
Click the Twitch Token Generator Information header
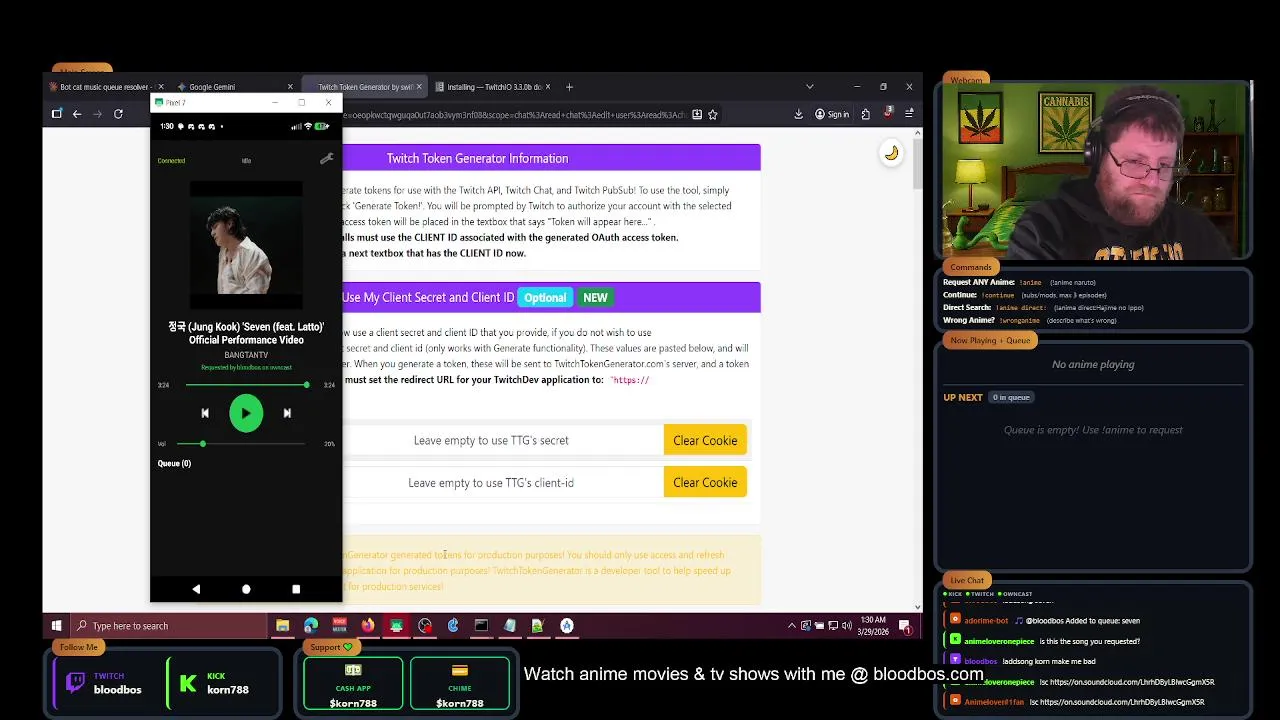click(477, 158)
